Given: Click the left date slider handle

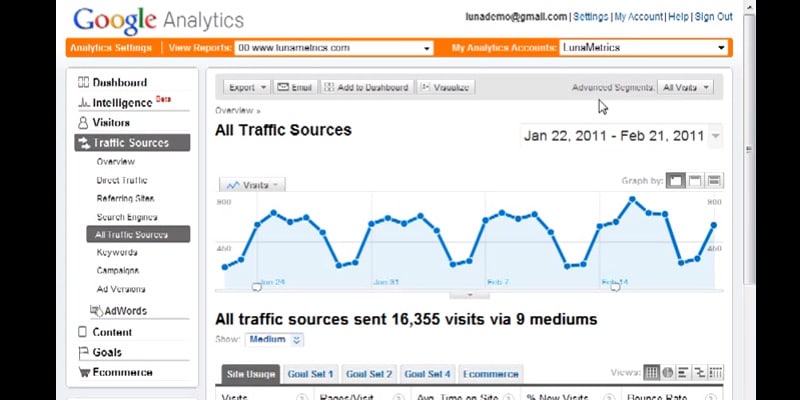Looking at the screenshot, I should 257,288.
